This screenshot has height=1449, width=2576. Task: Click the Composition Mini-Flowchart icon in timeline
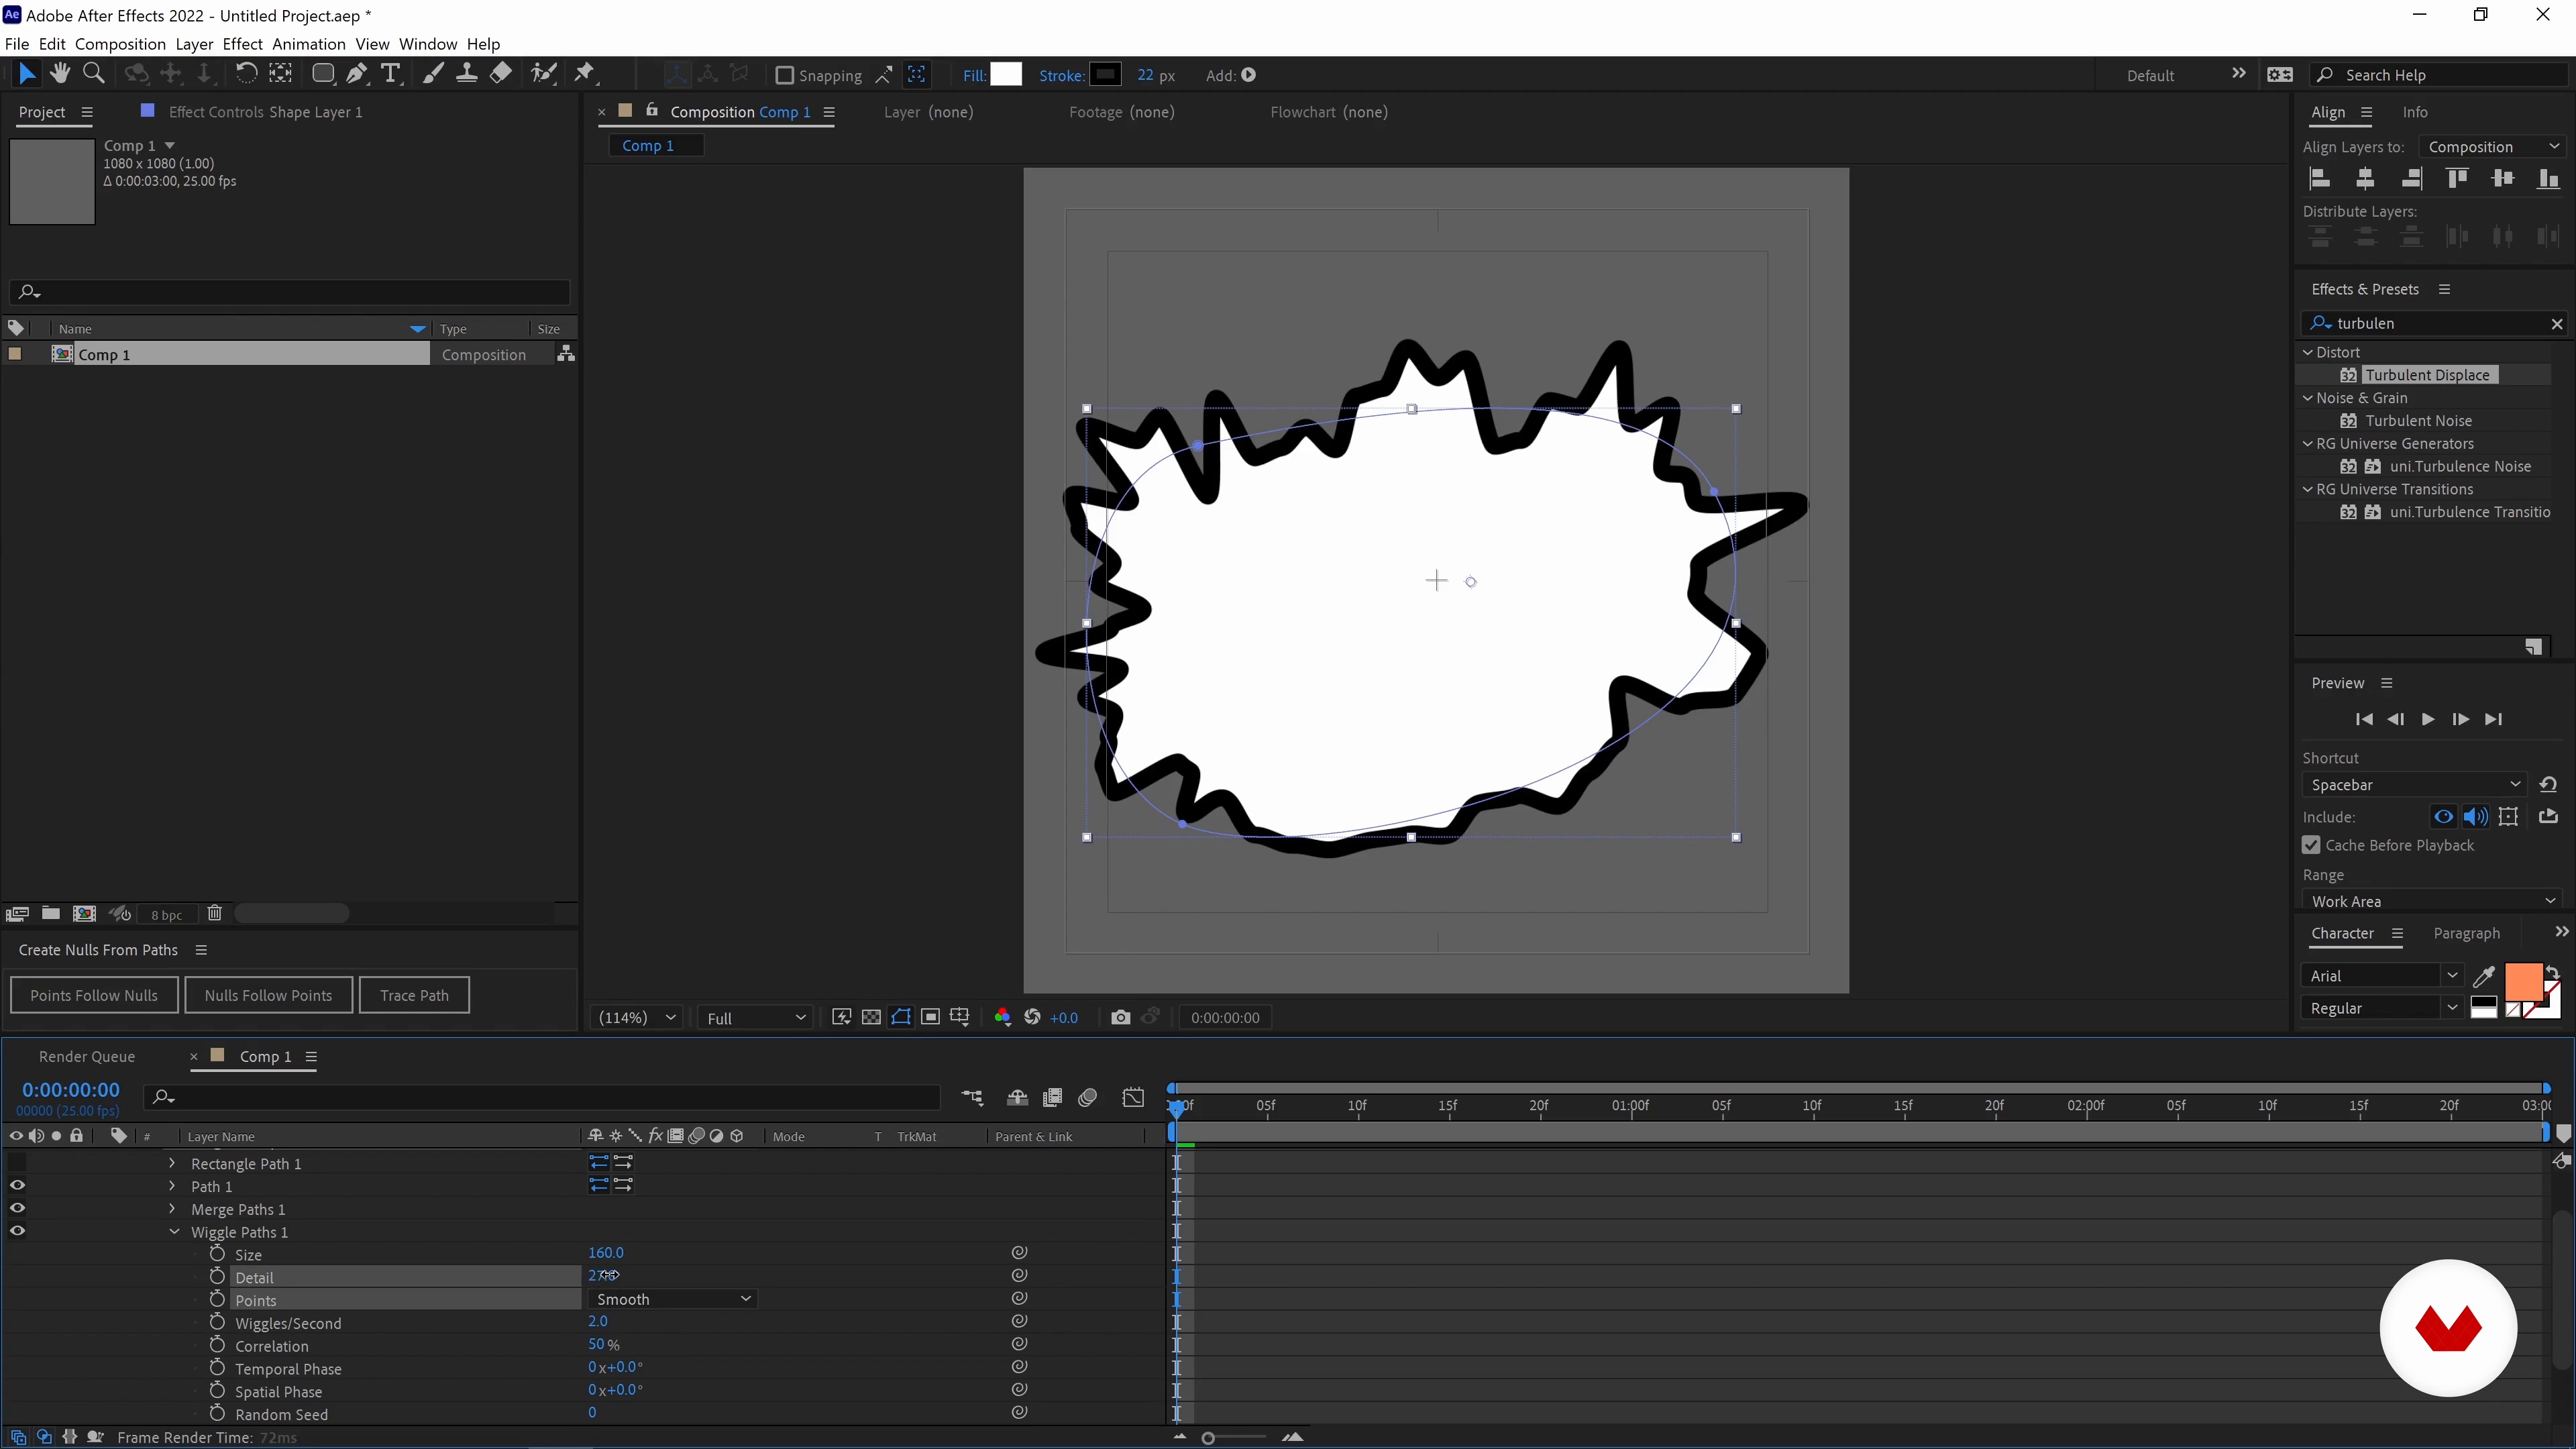point(972,1097)
